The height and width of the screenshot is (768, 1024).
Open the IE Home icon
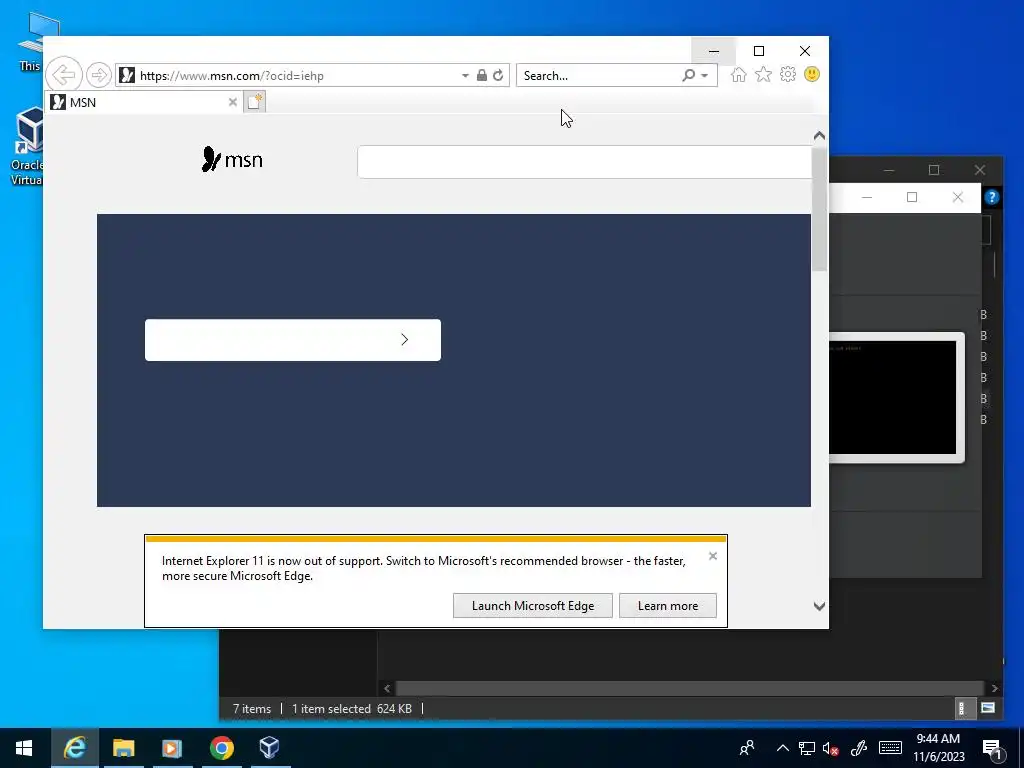[x=739, y=74]
